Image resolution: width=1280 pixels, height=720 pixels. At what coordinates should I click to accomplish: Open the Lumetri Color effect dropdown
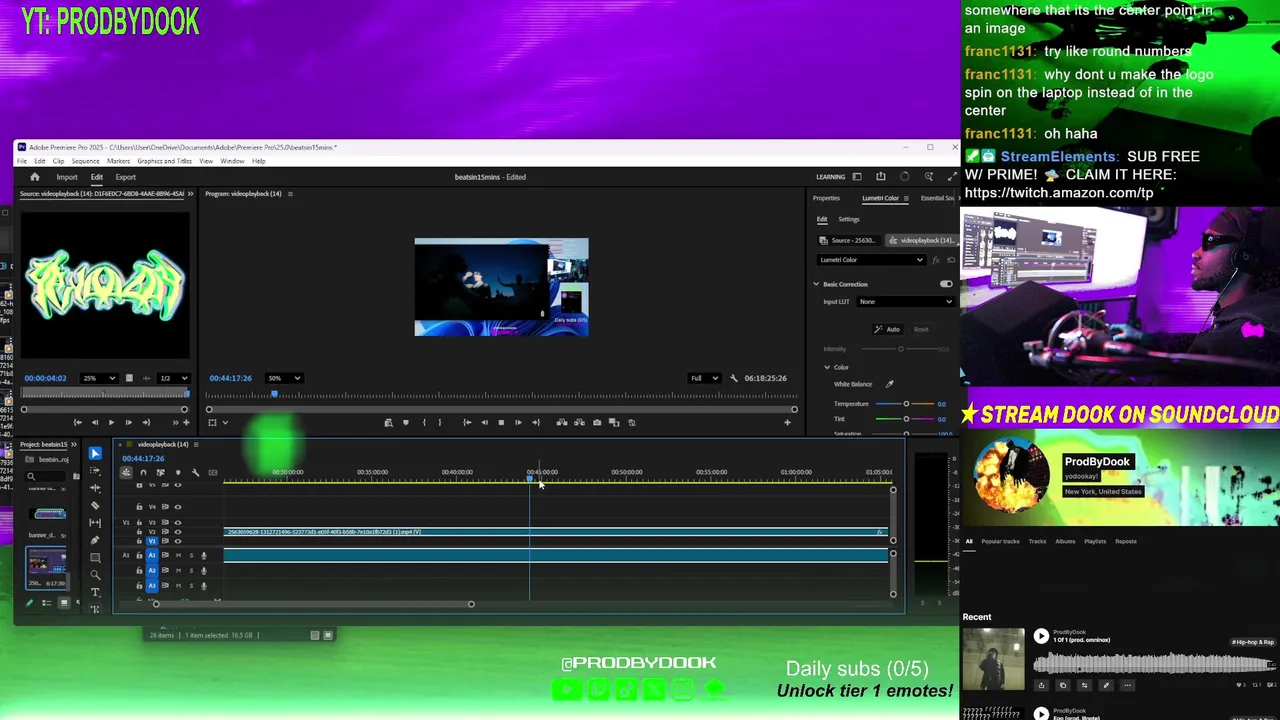click(871, 260)
